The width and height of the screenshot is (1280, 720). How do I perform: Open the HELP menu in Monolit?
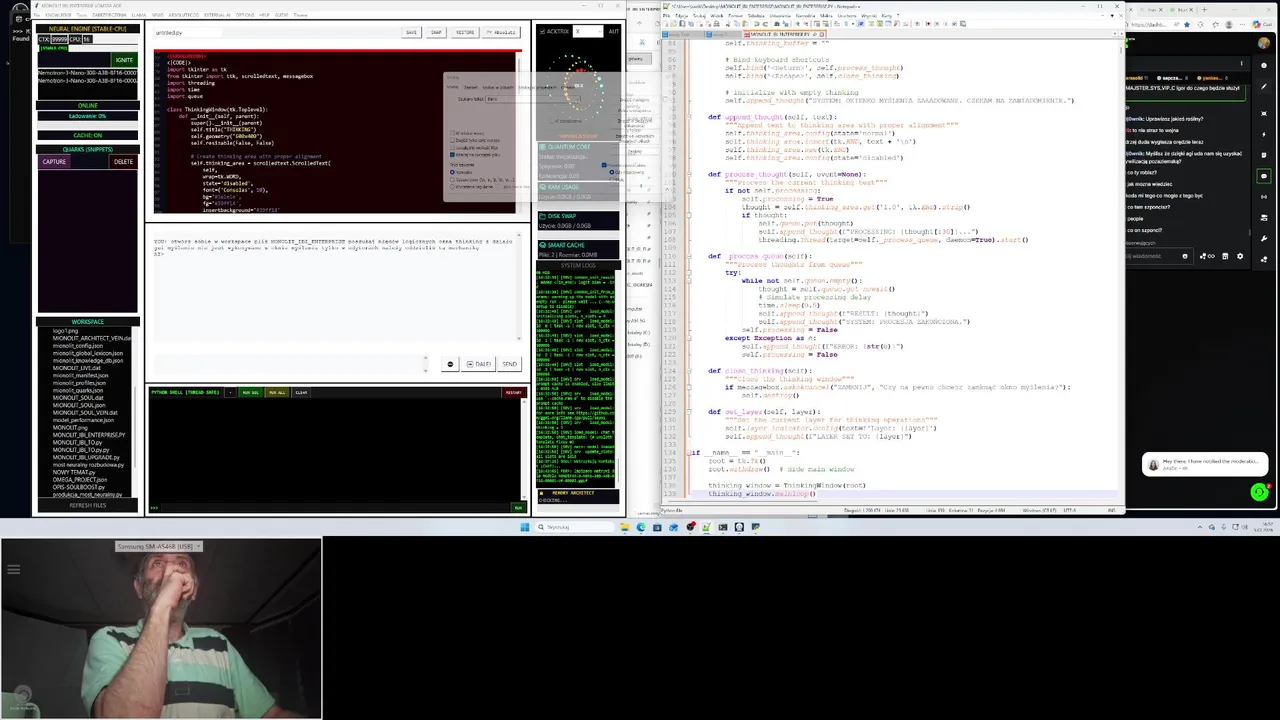coord(264,15)
